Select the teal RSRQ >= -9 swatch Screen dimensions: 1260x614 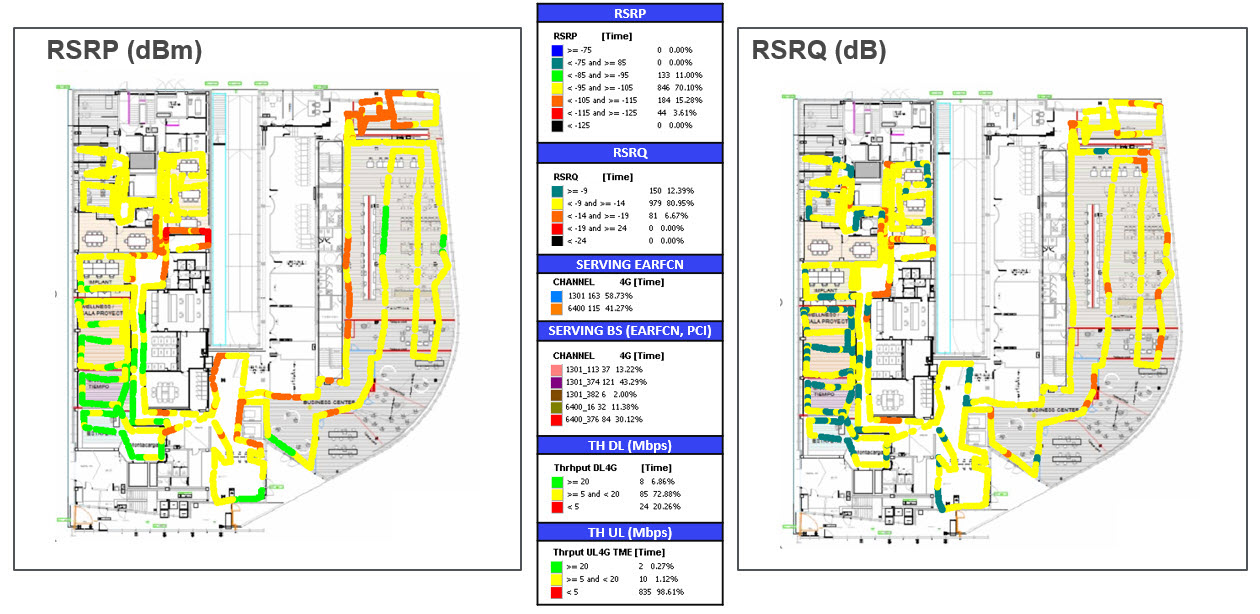pos(557,190)
